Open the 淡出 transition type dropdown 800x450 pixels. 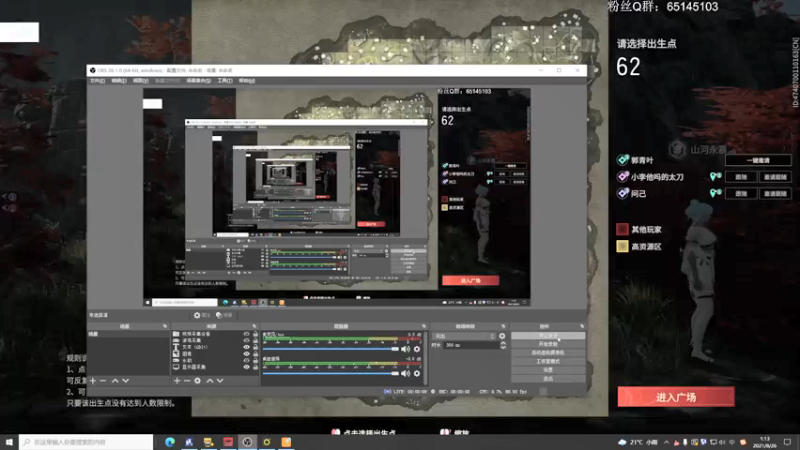pyautogui.click(x=464, y=336)
